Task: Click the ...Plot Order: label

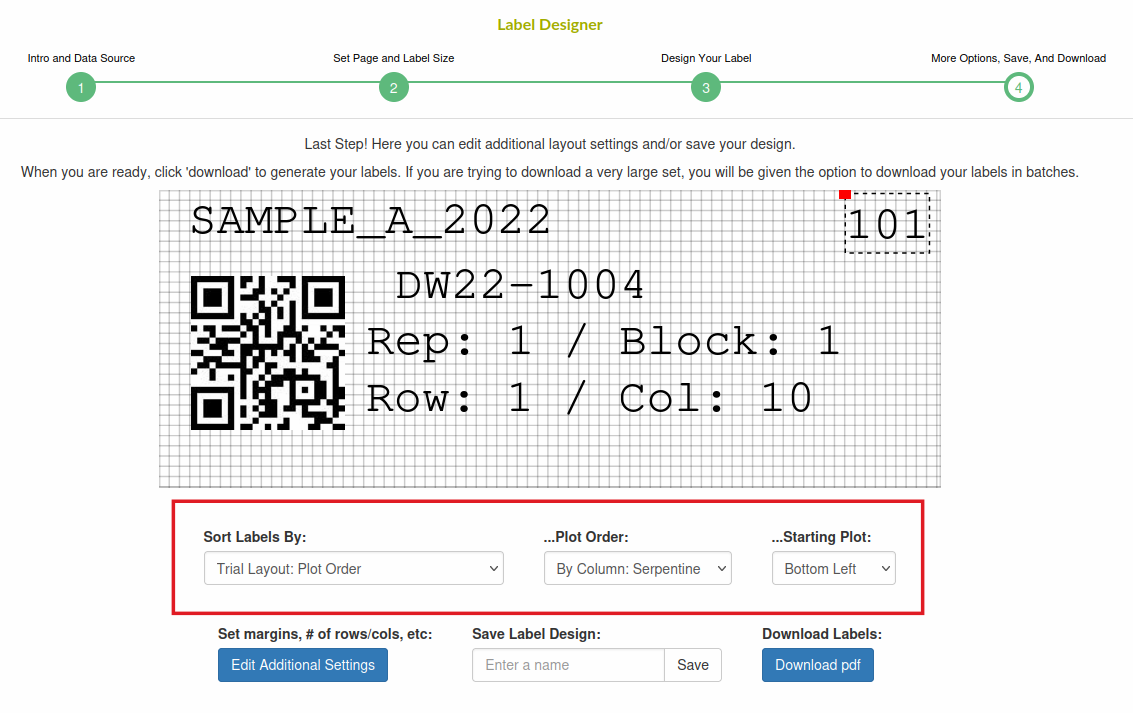Action: point(586,537)
